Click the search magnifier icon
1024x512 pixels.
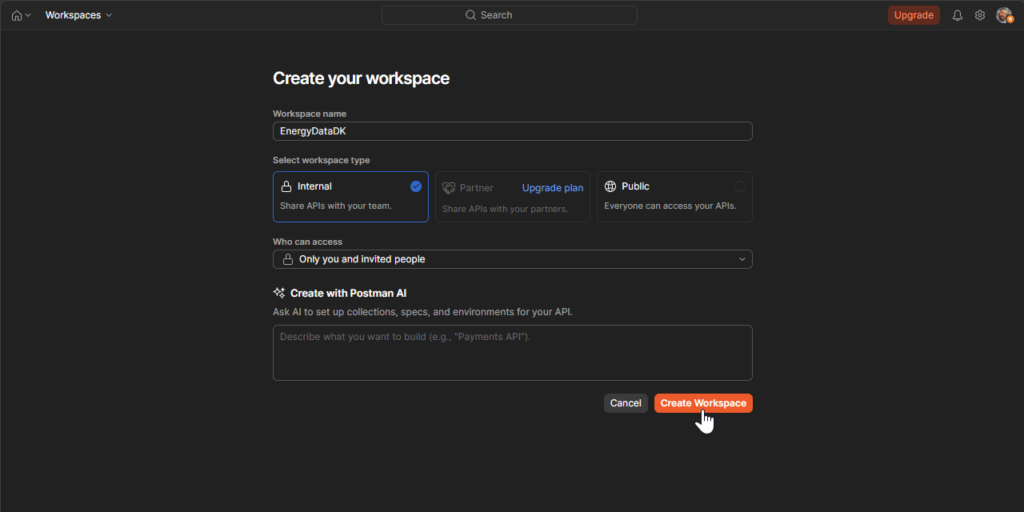471,15
